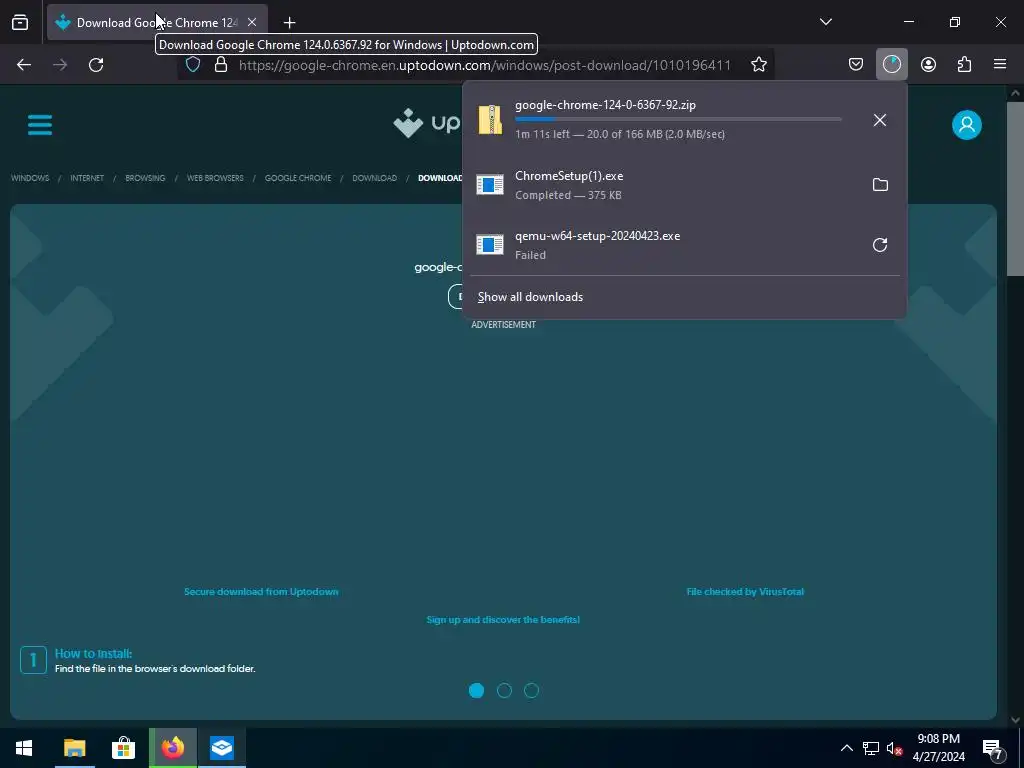Open network status tray icon
The image size is (1024, 768).
[871, 748]
